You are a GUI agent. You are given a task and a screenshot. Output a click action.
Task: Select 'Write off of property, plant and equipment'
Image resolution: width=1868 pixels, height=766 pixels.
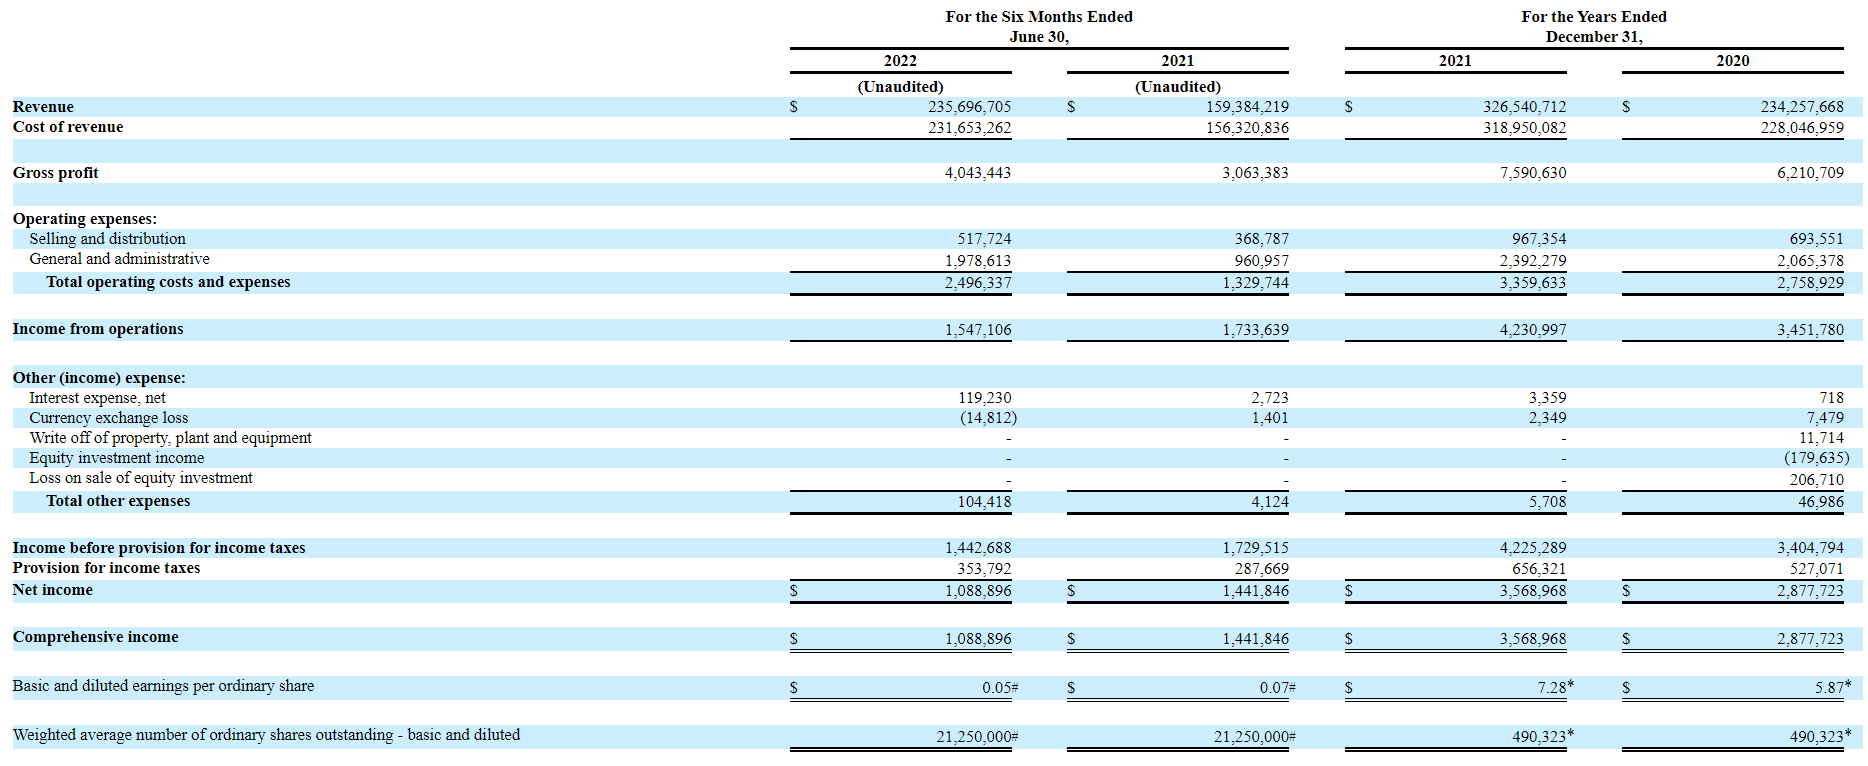click(170, 438)
